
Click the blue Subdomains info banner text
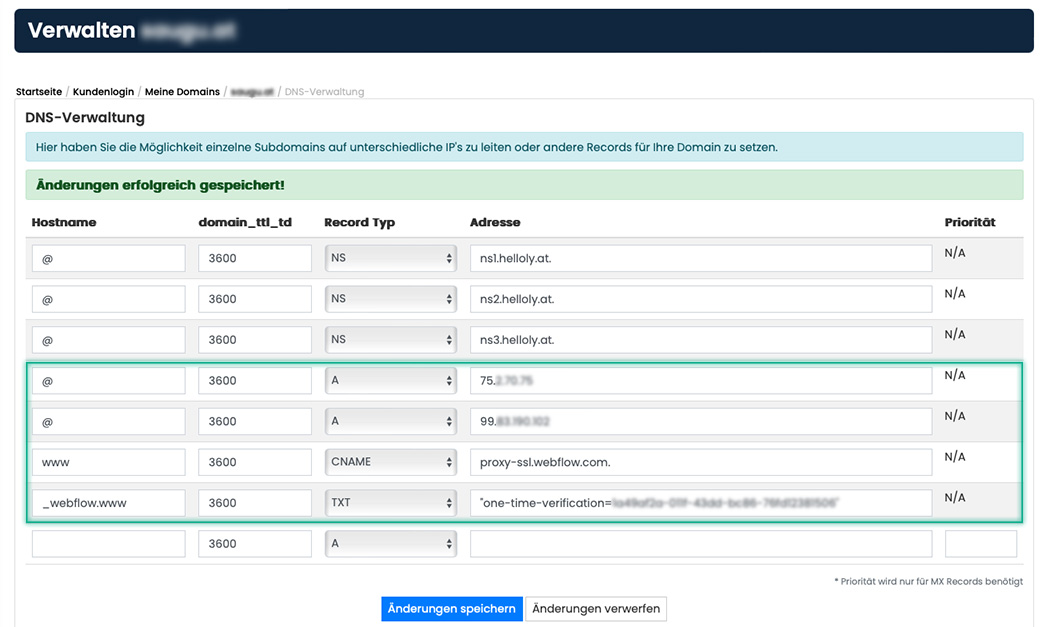407,147
